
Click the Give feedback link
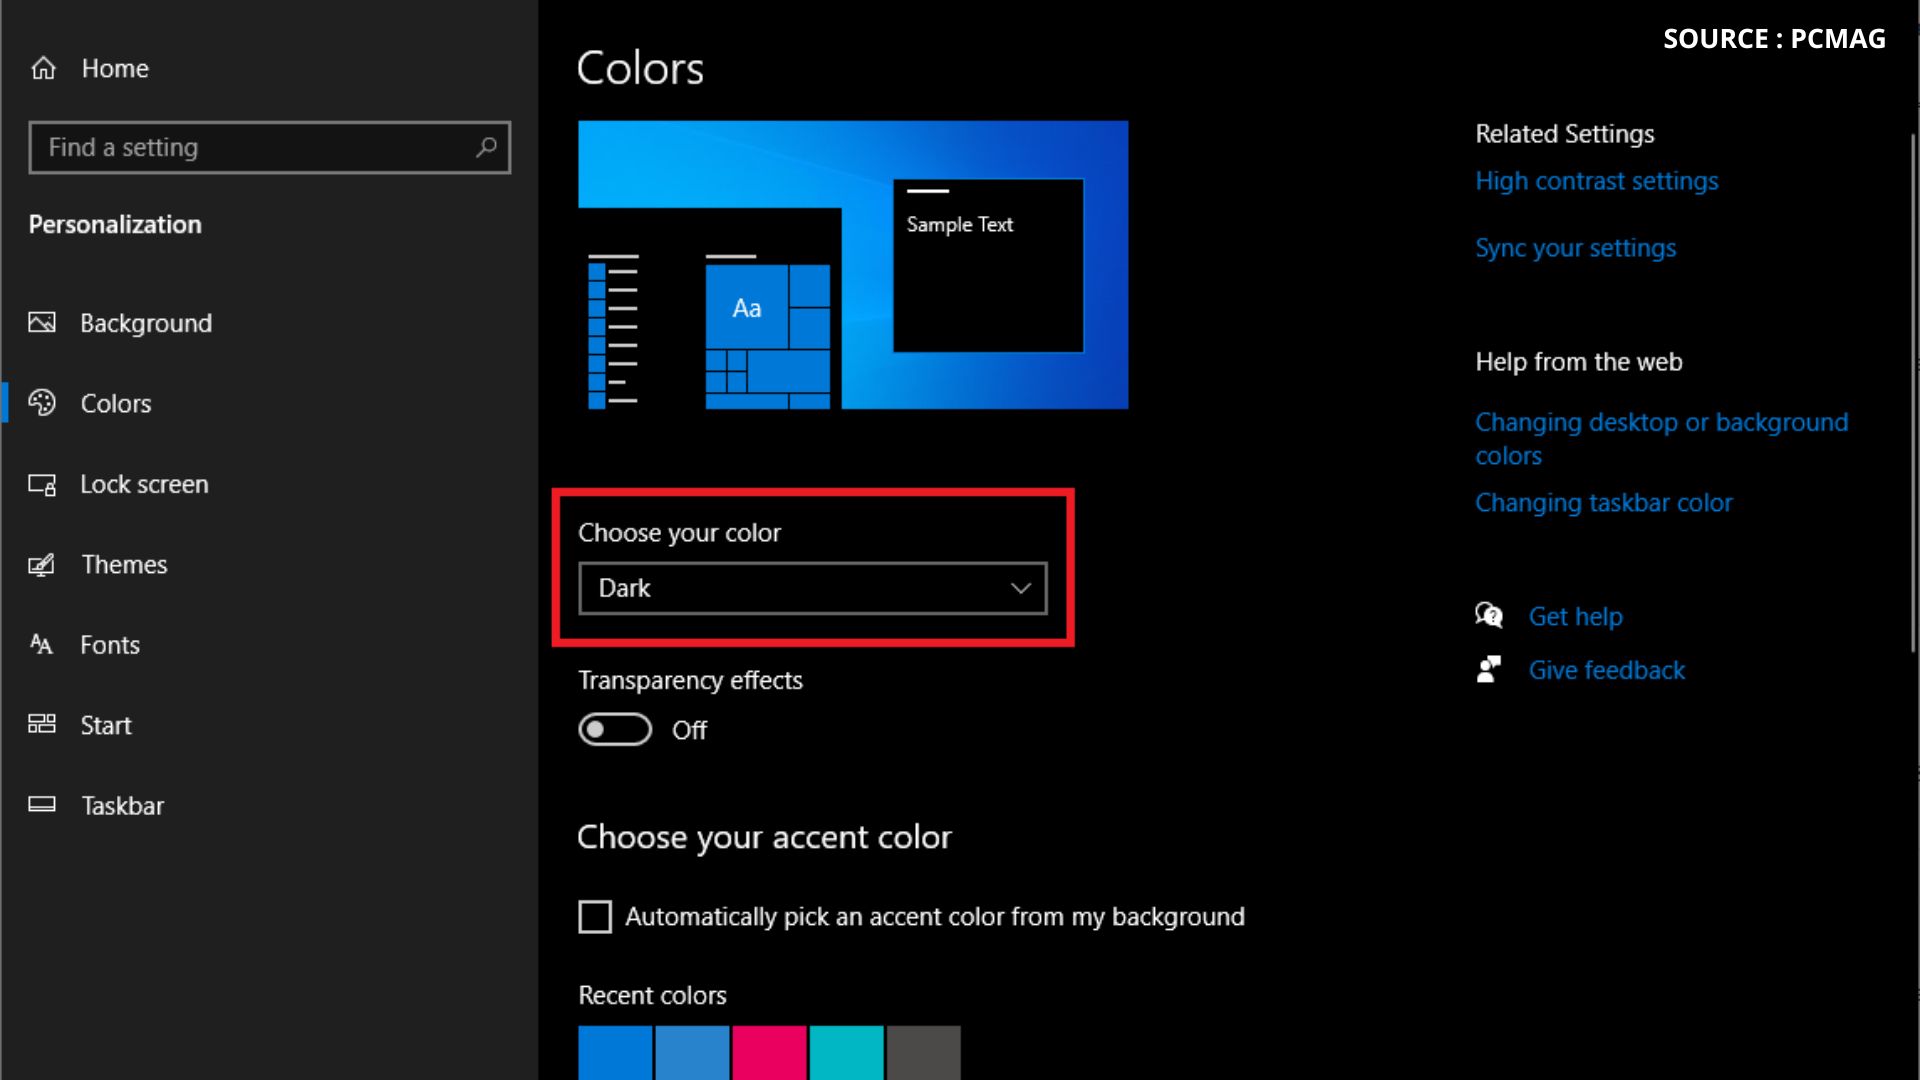coord(1606,670)
